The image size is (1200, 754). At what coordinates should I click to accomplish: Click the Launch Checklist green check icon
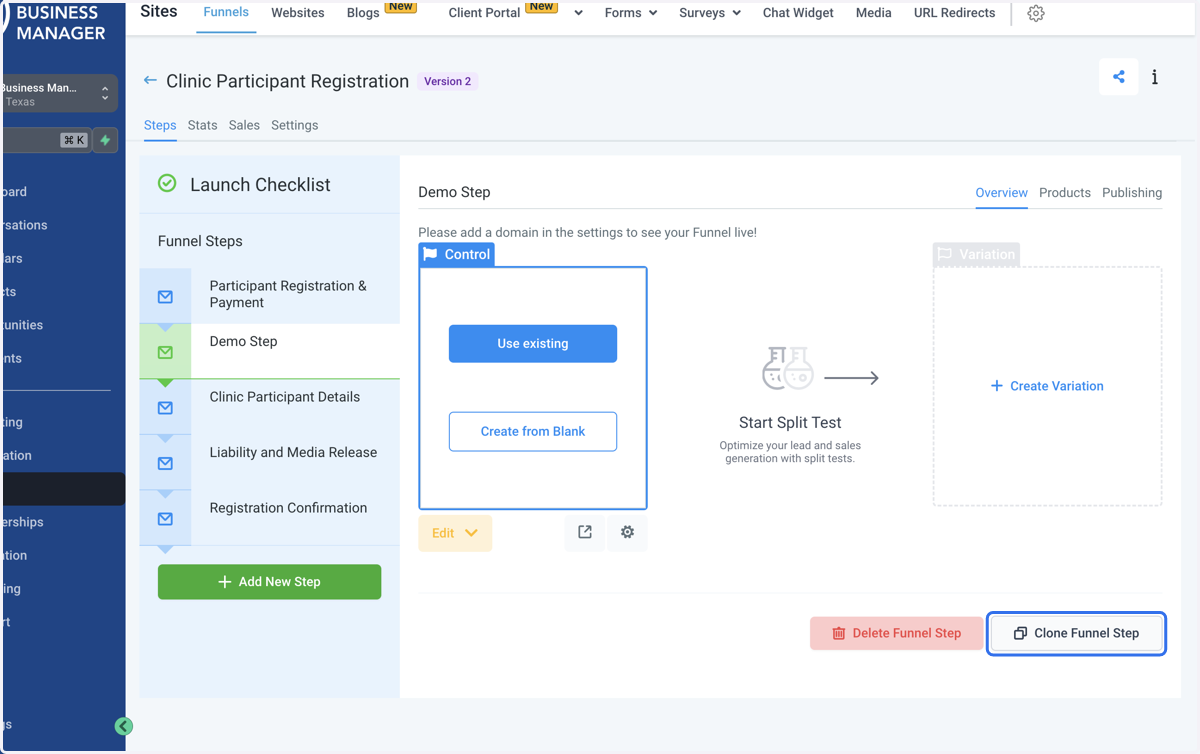point(167,184)
